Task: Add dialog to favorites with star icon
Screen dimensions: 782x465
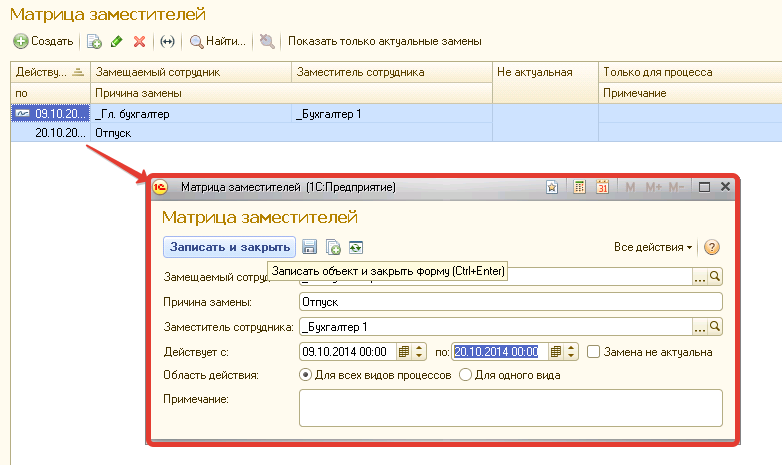Action: tap(552, 187)
